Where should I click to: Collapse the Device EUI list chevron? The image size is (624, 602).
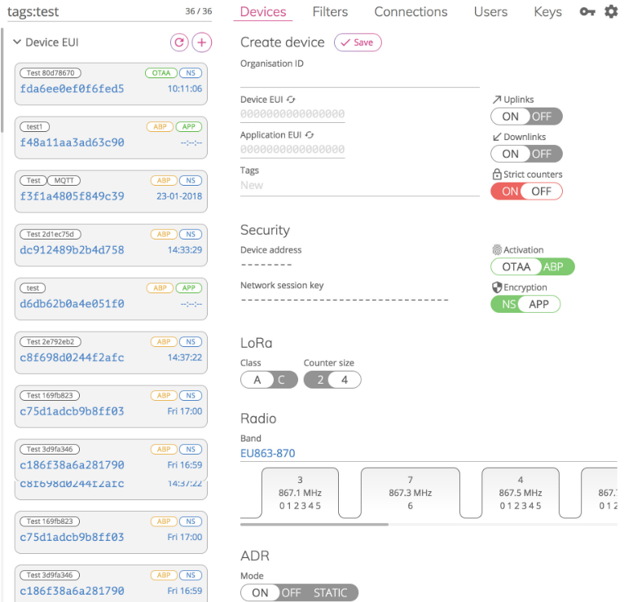(17, 43)
